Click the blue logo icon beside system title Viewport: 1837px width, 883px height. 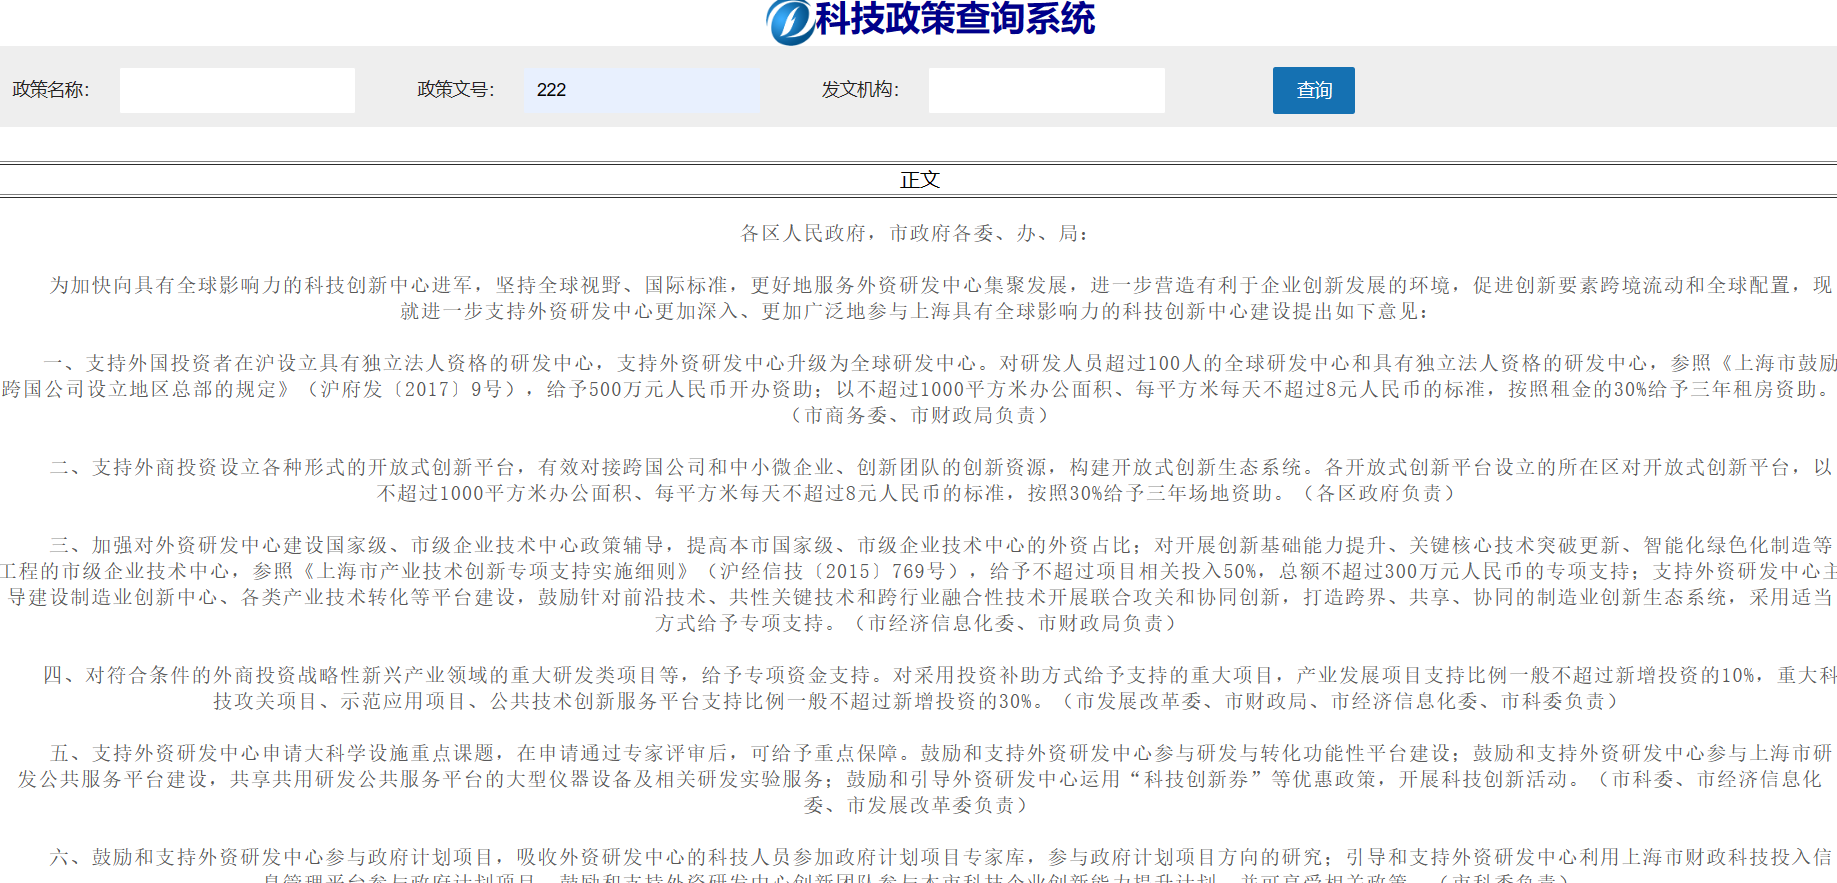[790, 22]
